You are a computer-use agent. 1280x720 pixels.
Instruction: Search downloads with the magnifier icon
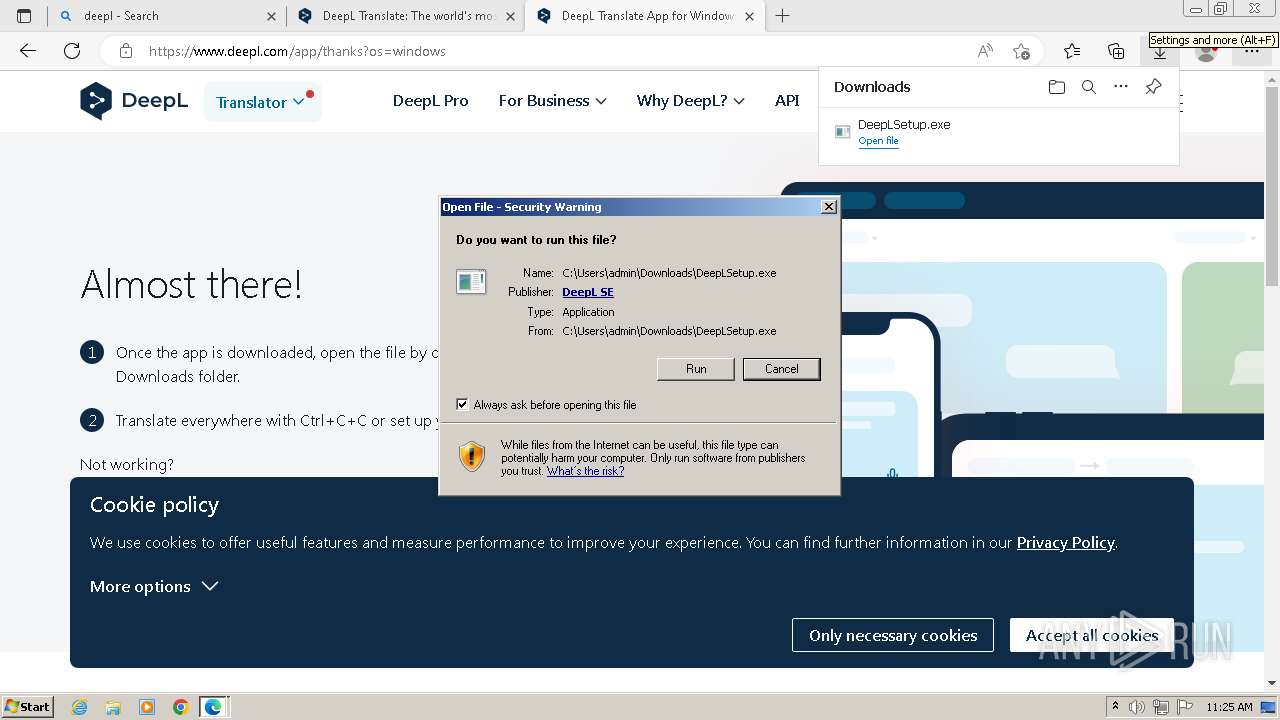pyautogui.click(x=1089, y=87)
